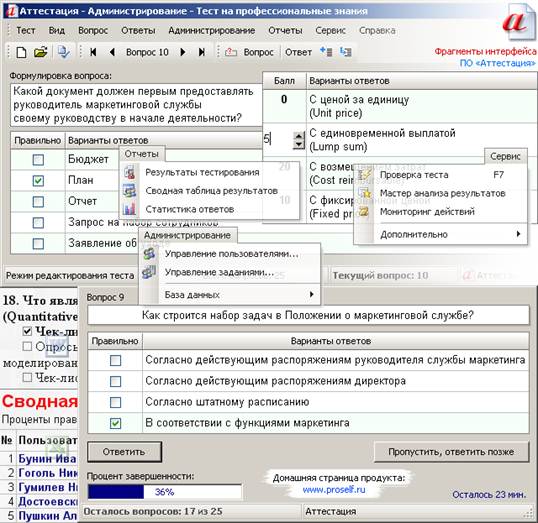Image resolution: width=538 pixels, height=523 pixels.
Task: Expand the Дополнительно submenu arrow
Action: [518, 234]
